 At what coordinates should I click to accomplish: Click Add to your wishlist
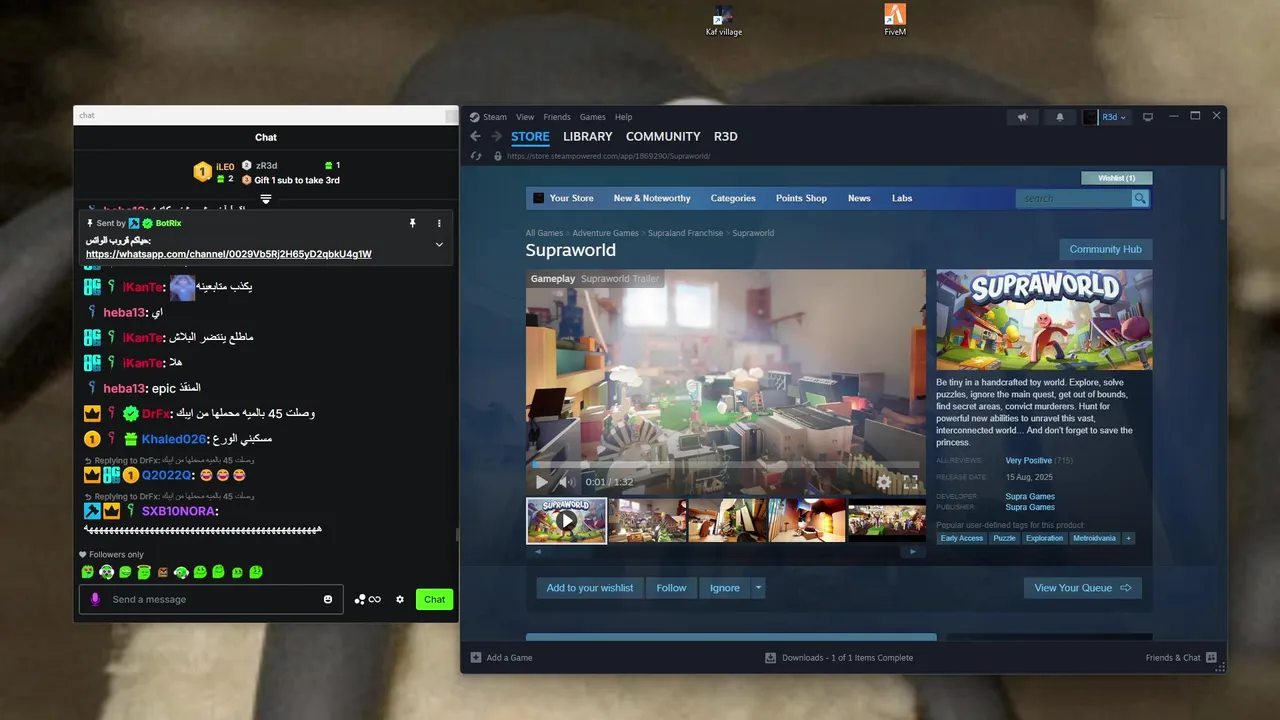coord(590,588)
